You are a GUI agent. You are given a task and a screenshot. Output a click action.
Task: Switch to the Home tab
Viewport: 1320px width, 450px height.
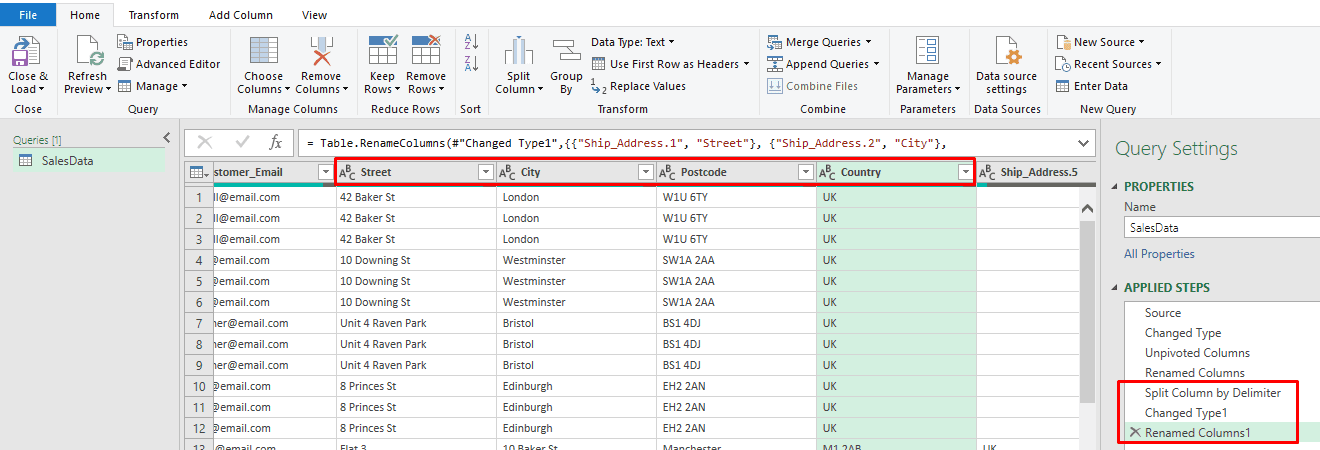tap(85, 15)
